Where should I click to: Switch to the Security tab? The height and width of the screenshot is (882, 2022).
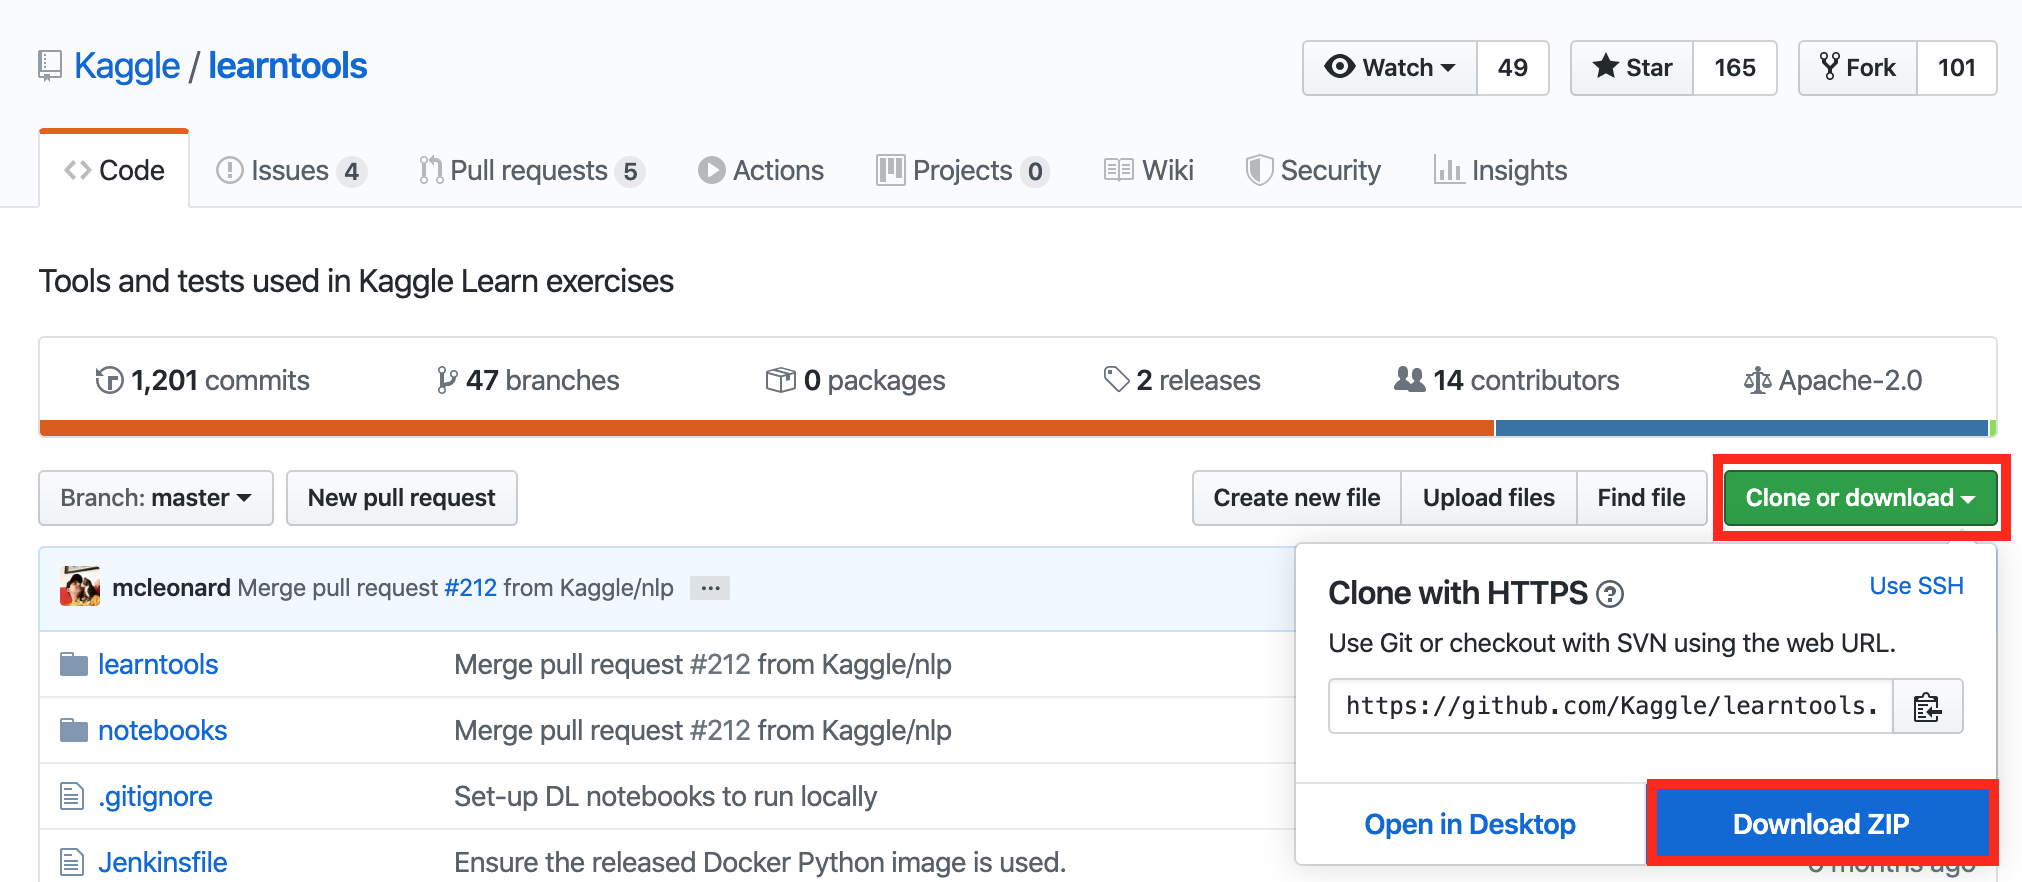(1313, 171)
